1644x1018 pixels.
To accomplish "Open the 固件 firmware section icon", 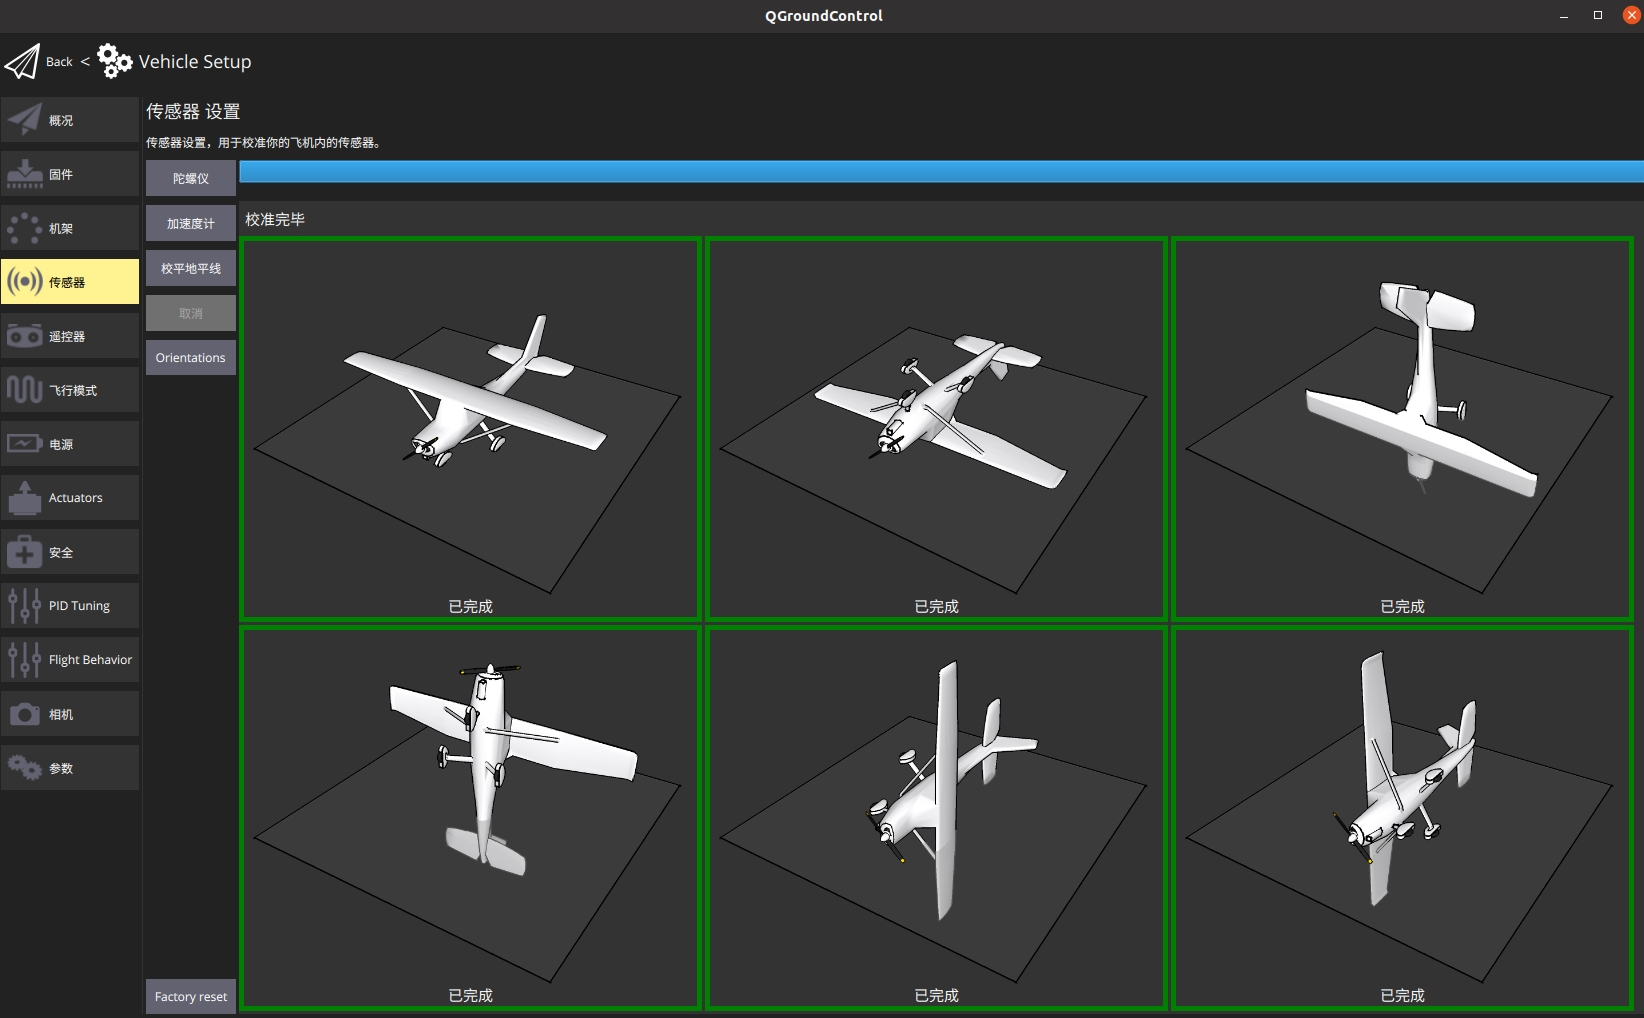I will (x=24, y=174).
